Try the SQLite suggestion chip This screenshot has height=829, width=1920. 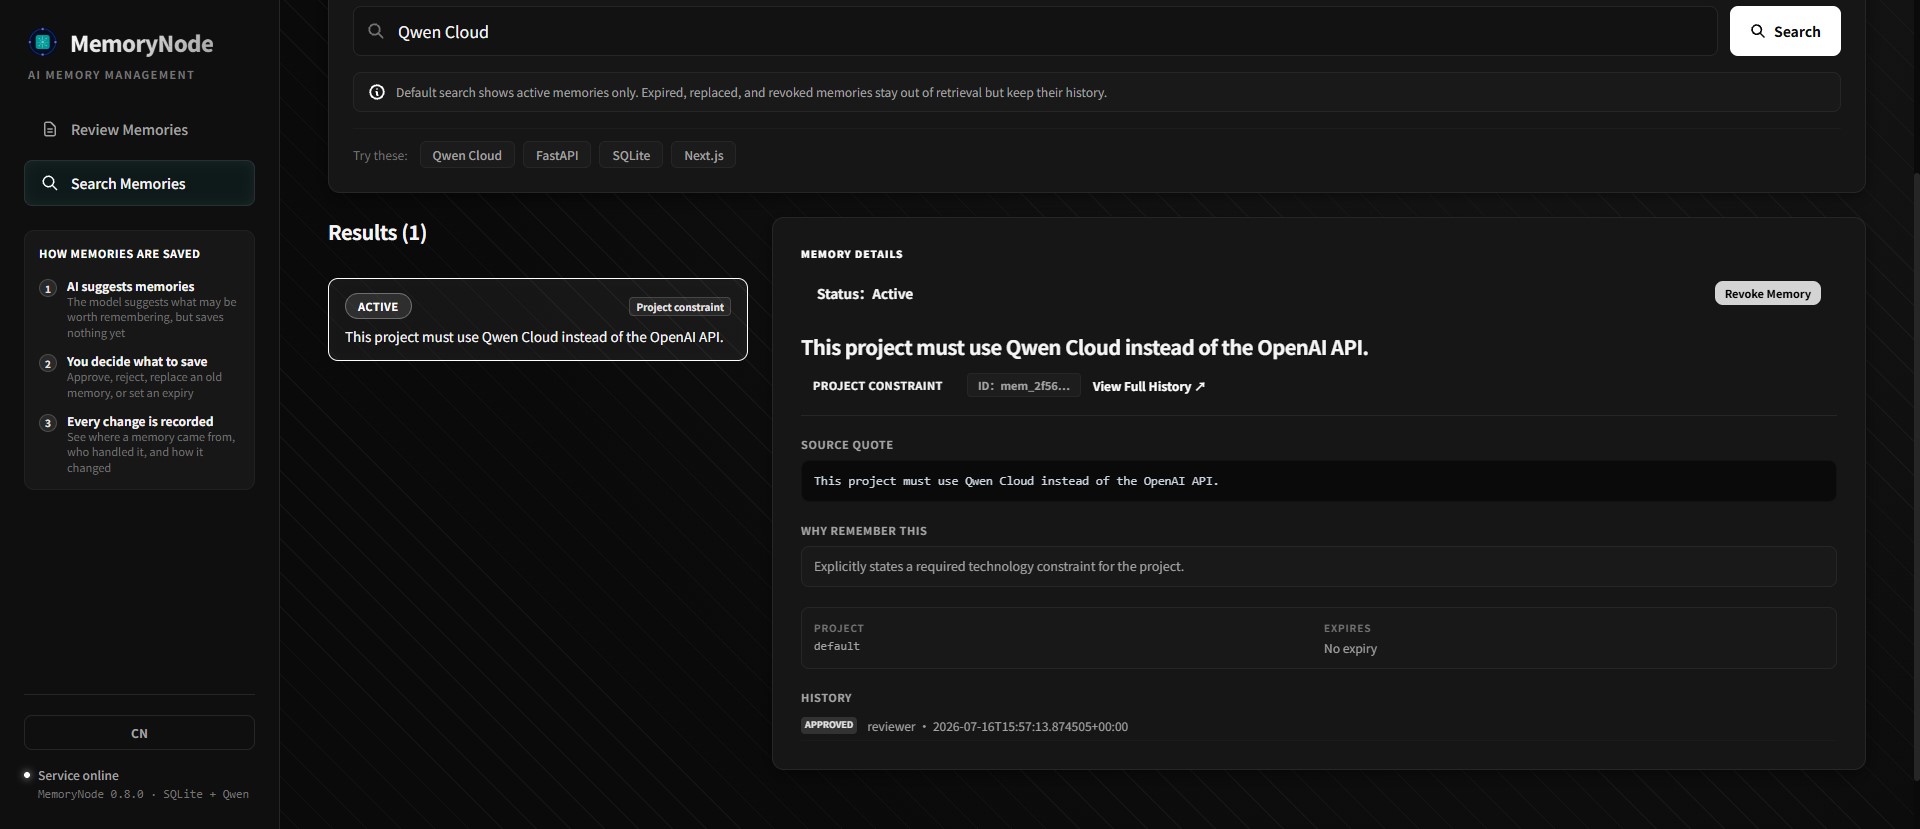631,155
